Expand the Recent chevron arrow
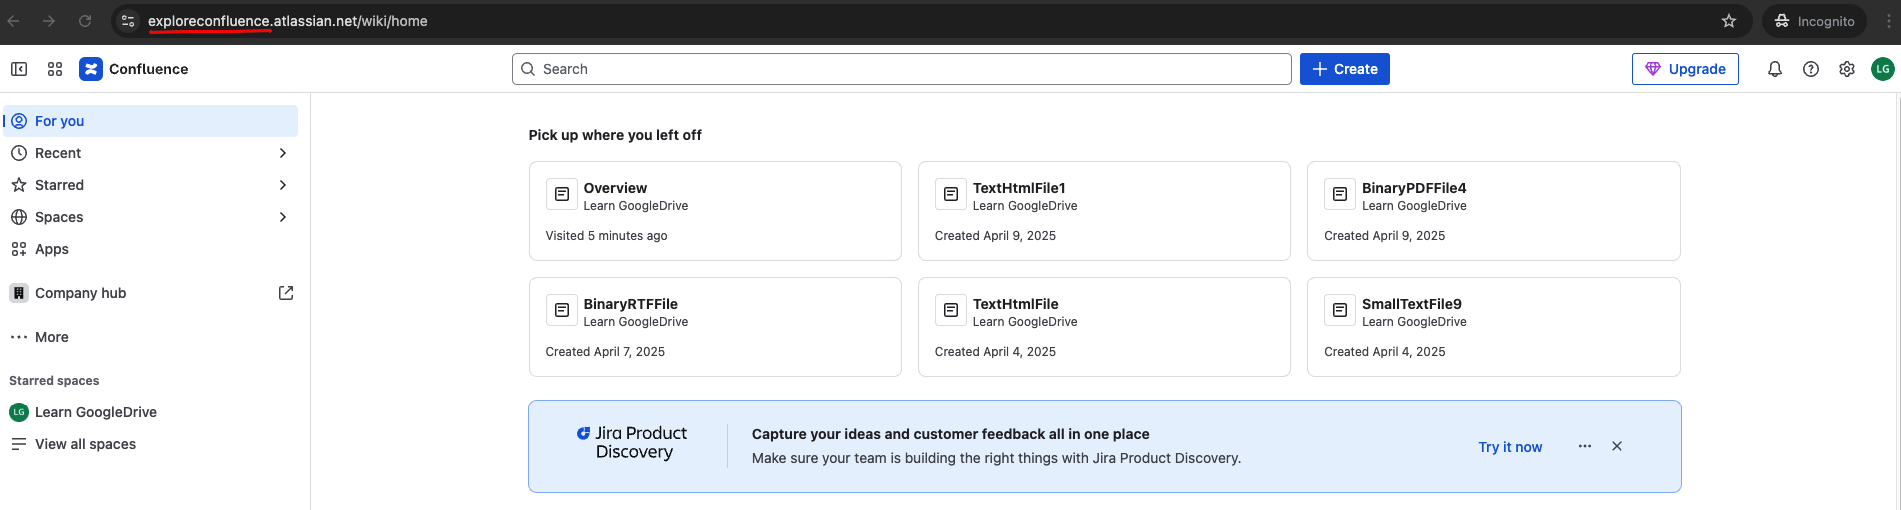The image size is (1901, 510). (283, 153)
